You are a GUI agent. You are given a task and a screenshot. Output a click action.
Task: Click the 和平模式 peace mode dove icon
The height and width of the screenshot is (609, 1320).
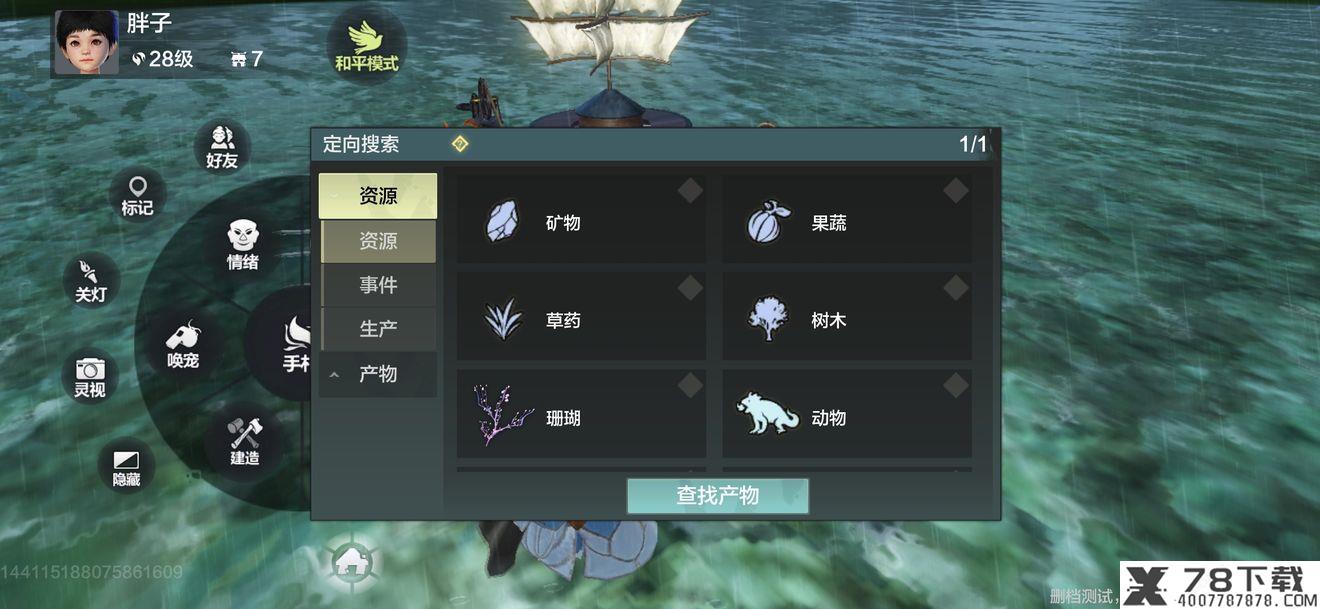(x=366, y=45)
